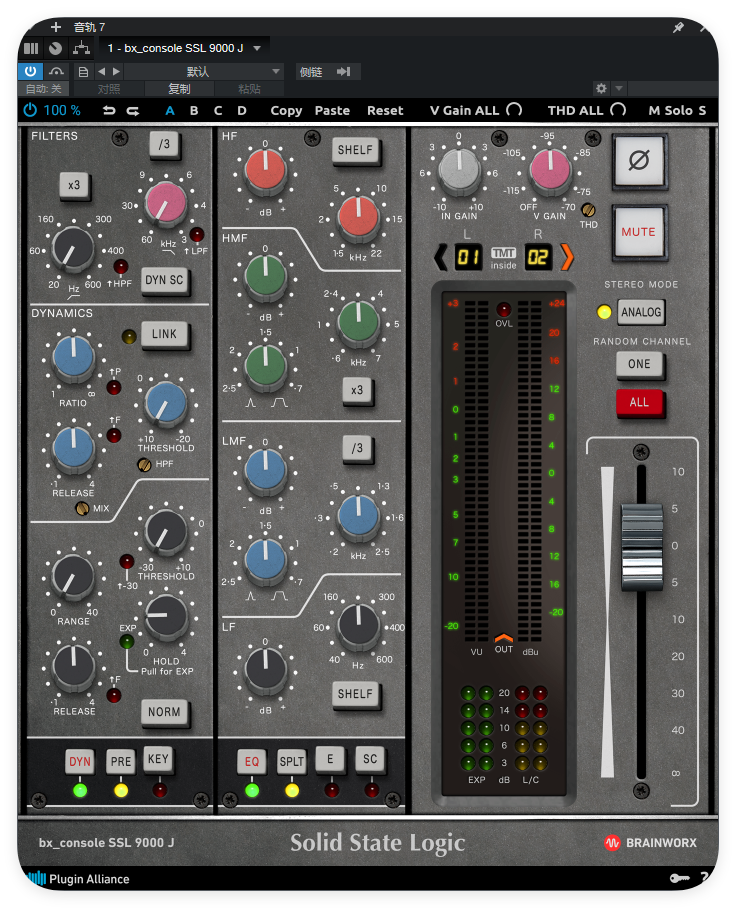Click the 复制 copy tab
Screen dimensions: 736x908
(179, 89)
